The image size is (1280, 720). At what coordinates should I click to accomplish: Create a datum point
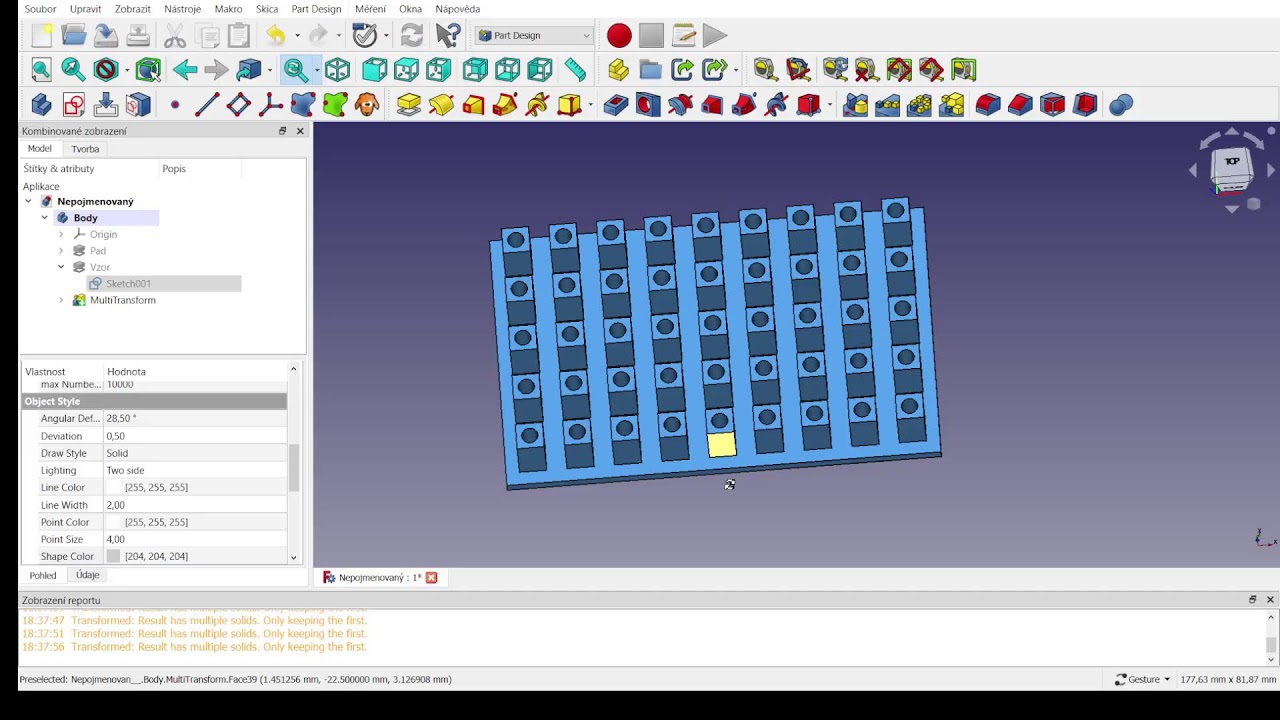[x=175, y=105]
